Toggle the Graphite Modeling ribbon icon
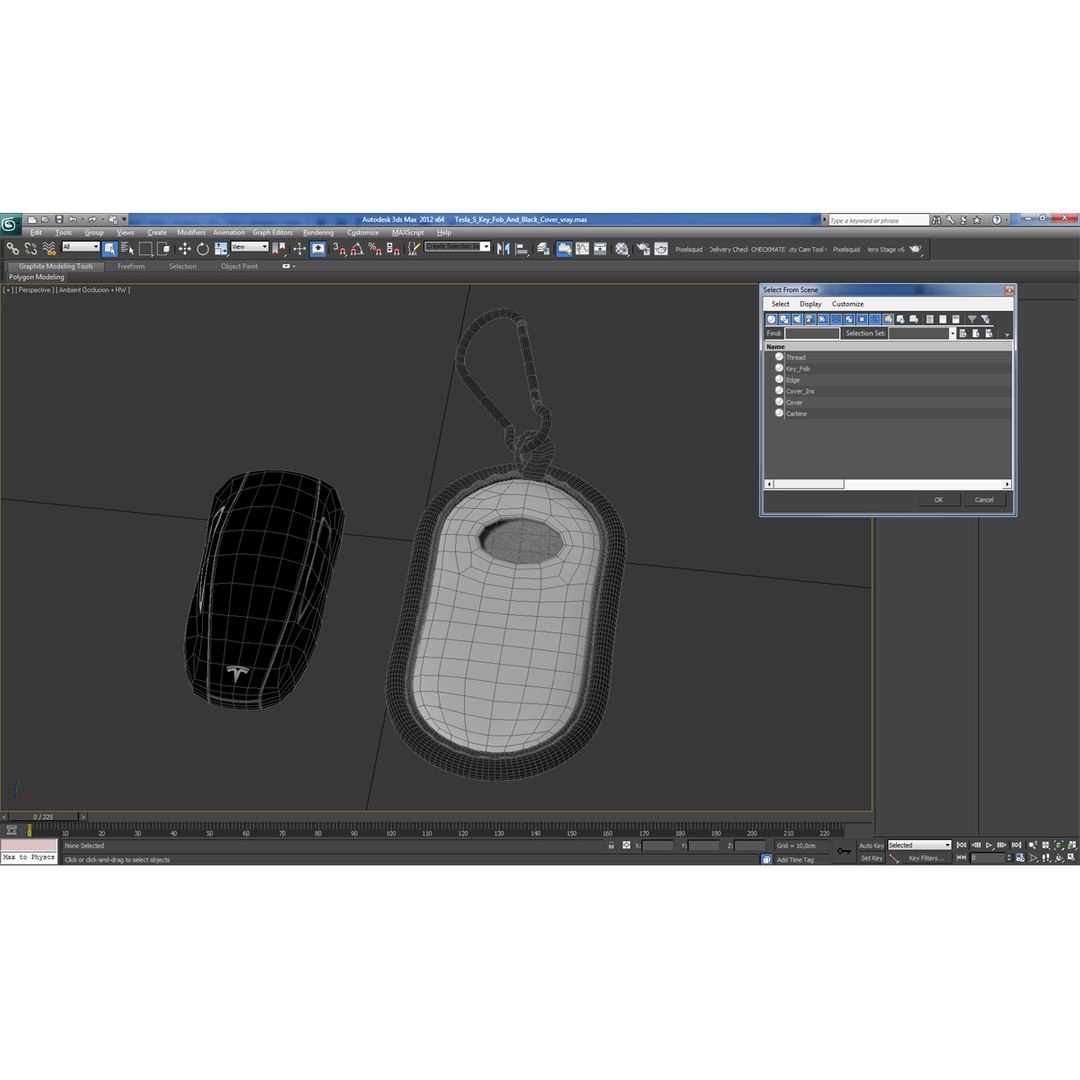Viewport: 1080px width, 1080px height. pos(564,249)
